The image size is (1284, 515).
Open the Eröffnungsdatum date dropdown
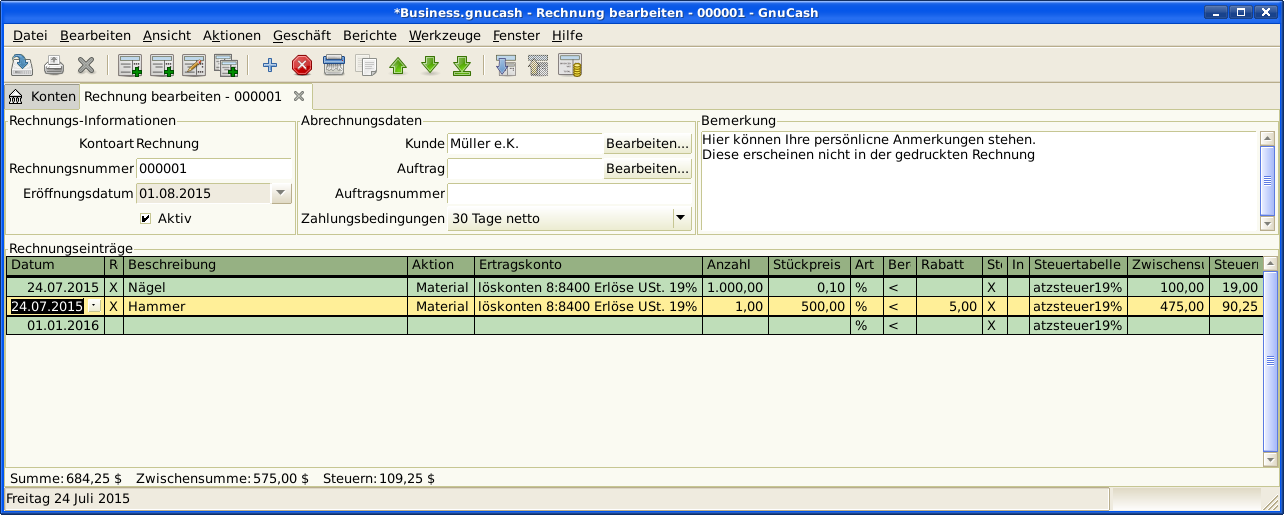pyautogui.click(x=280, y=193)
